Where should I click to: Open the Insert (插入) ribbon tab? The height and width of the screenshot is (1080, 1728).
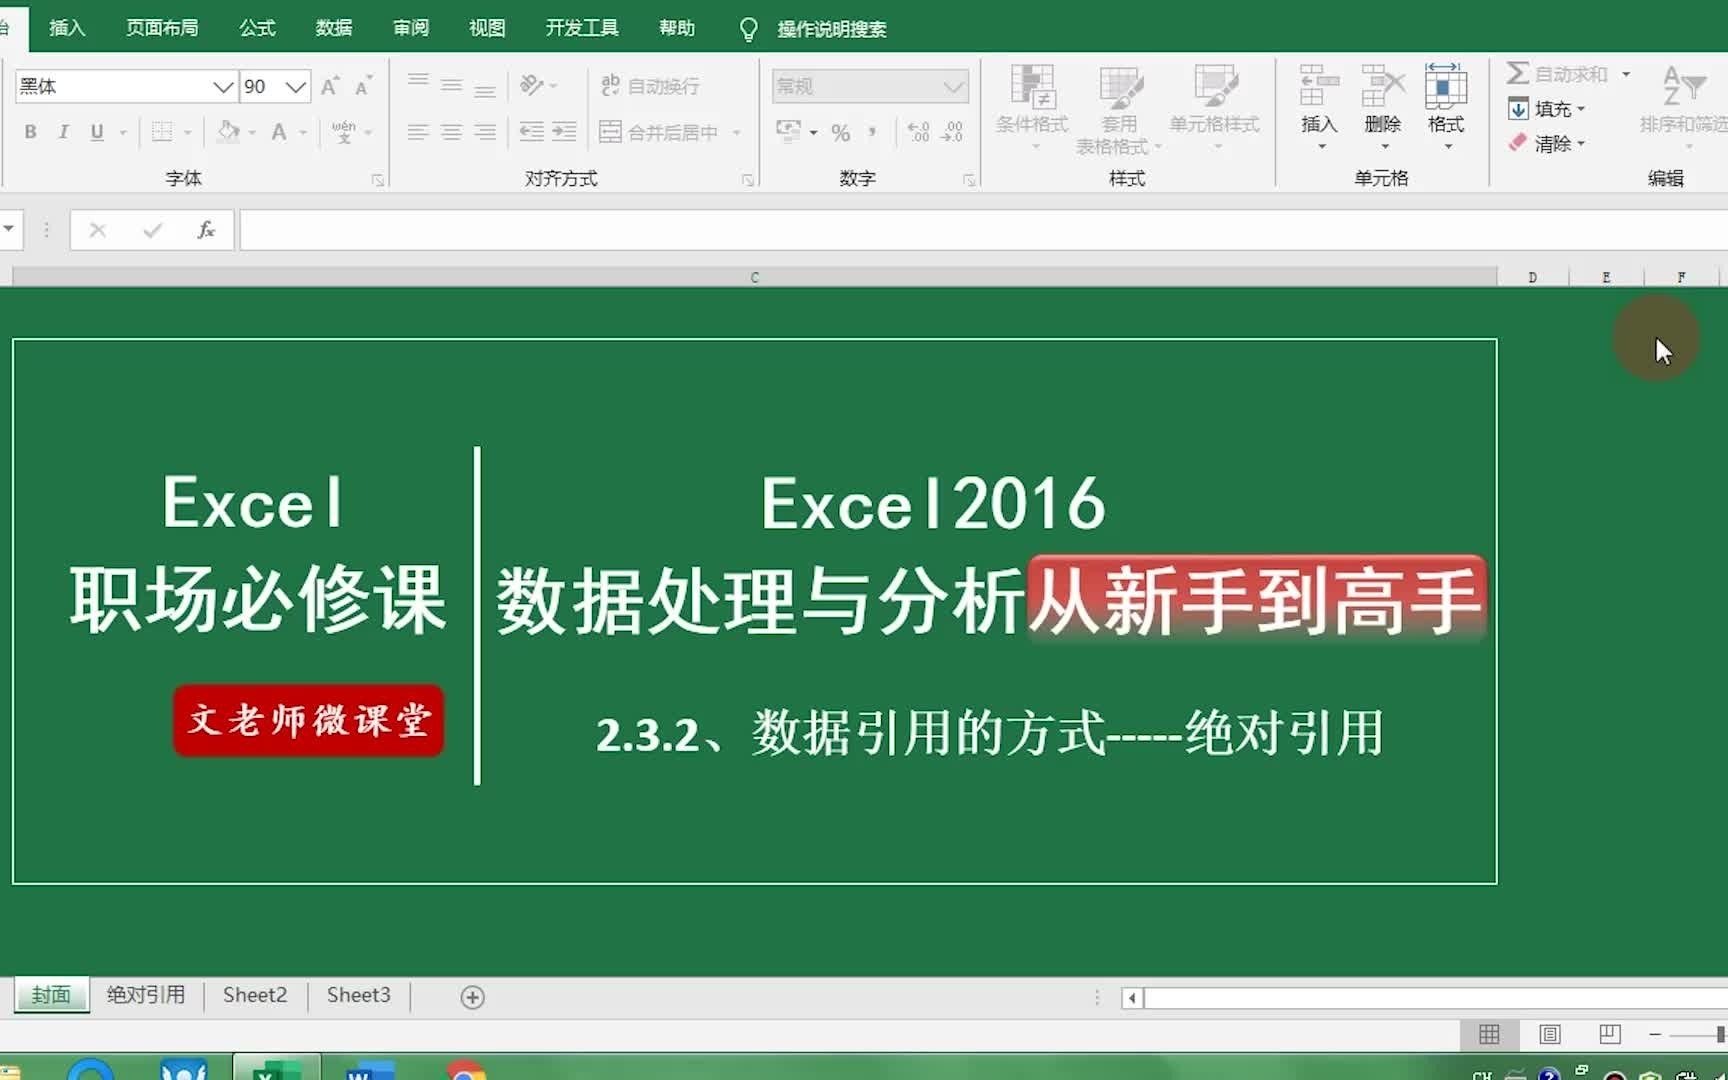click(x=67, y=28)
